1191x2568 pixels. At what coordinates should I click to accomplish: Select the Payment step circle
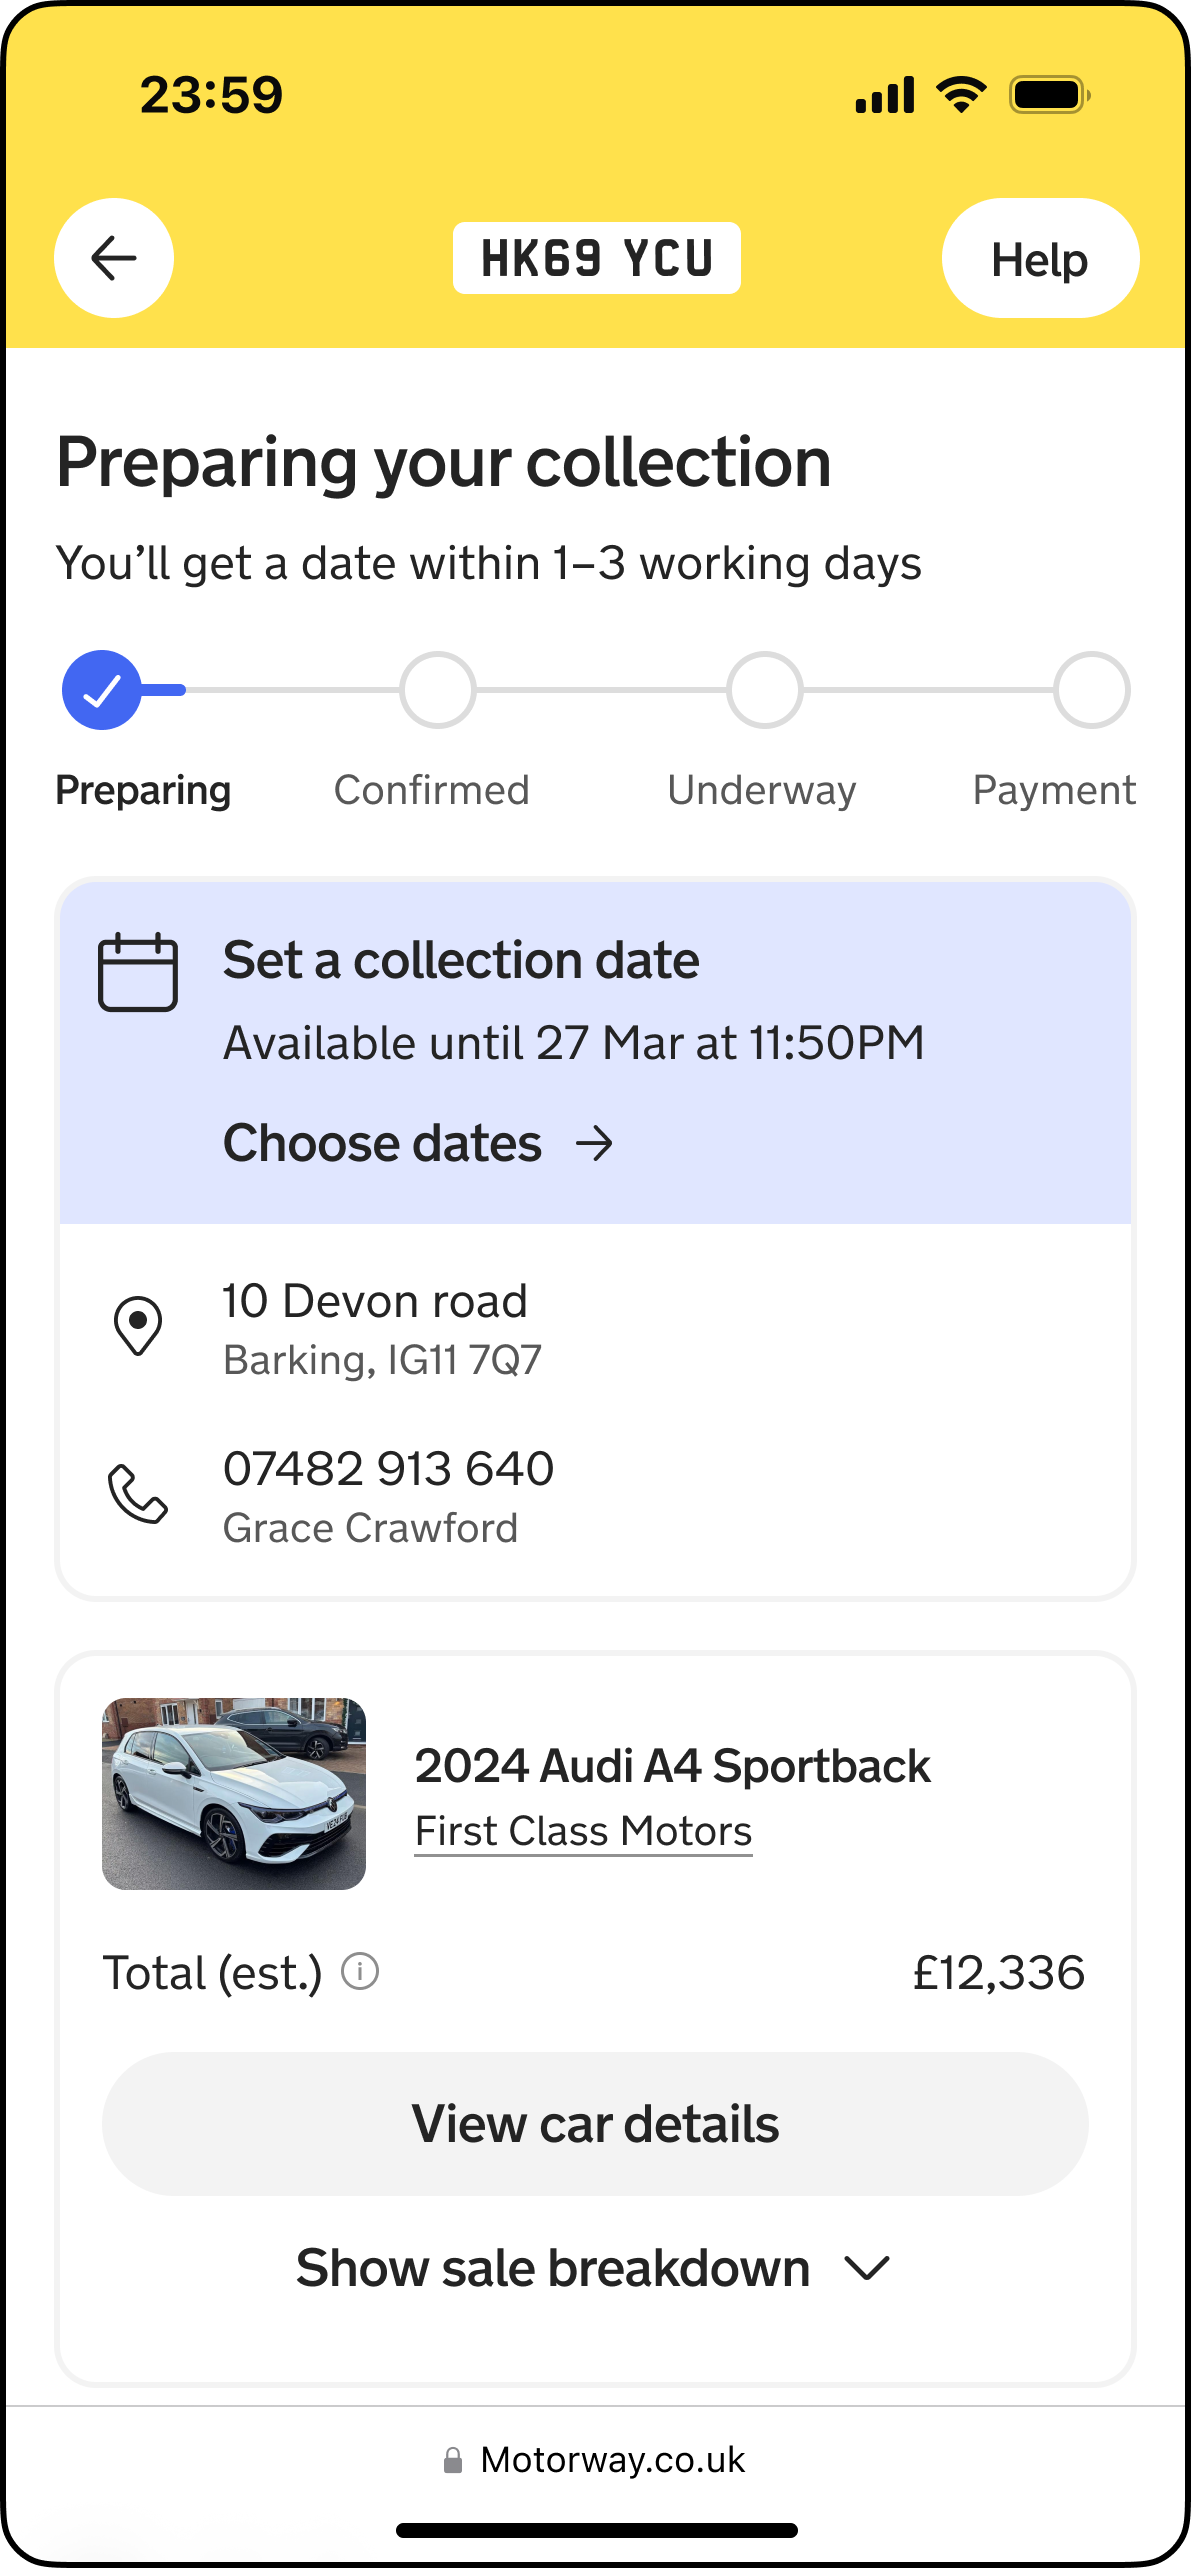[x=1092, y=690]
